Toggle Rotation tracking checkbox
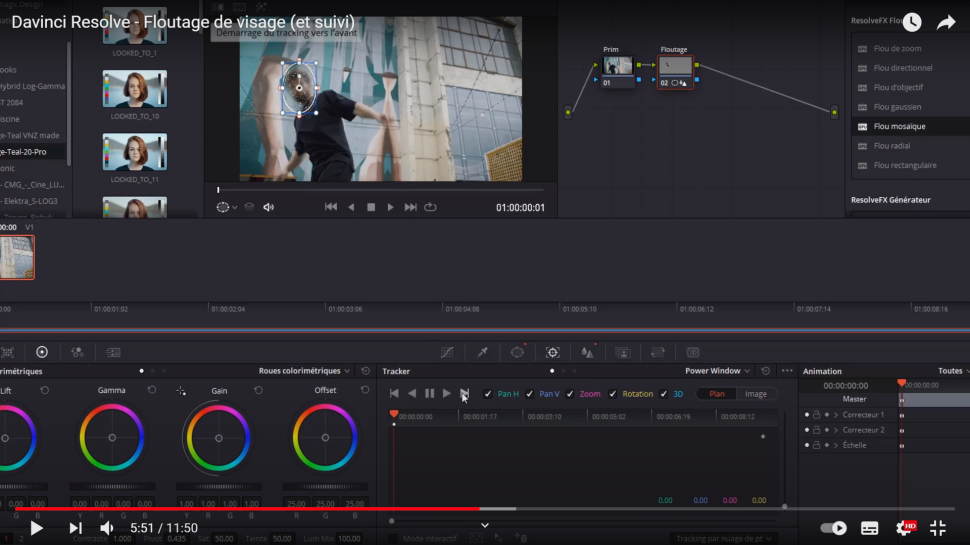 point(612,393)
